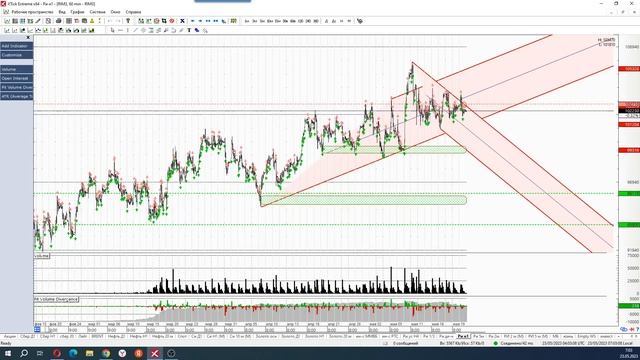Image resolution: width=640 pixels, height=360 pixels.
Task: Click the print toolbar icon
Action: pyautogui.click(x=58, y=21)
